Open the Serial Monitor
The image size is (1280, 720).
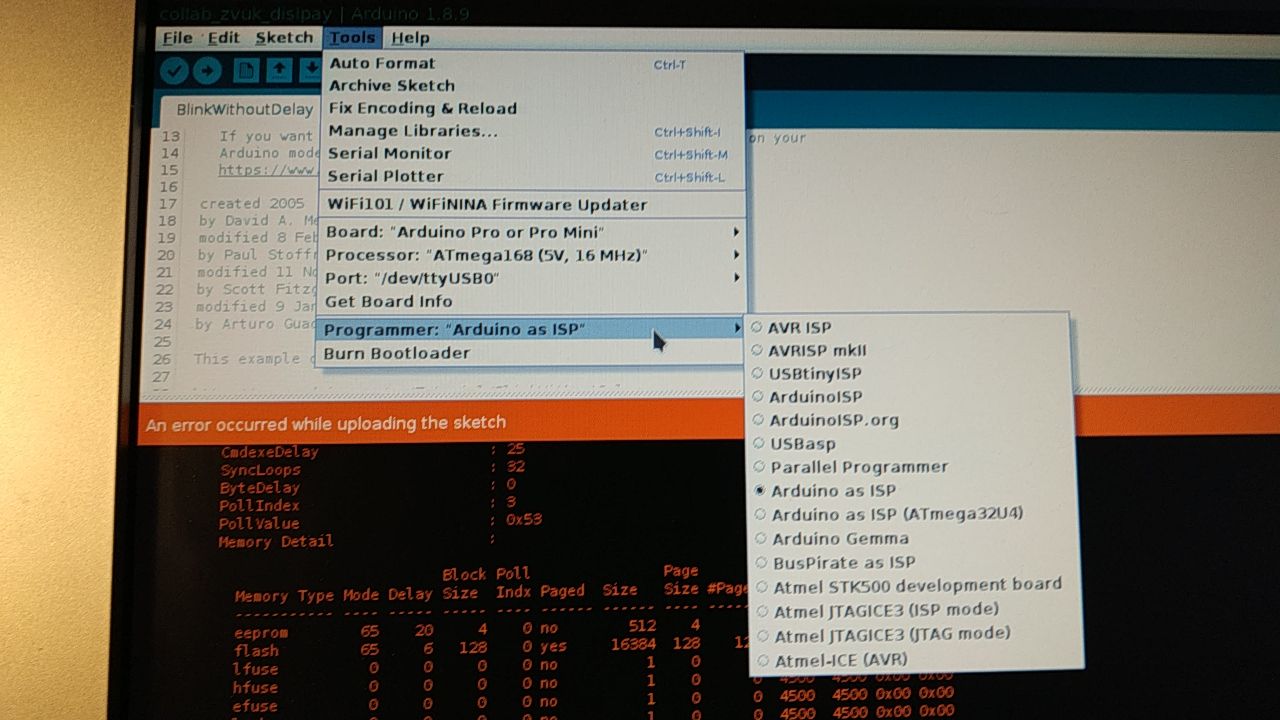tap(531, 153)
